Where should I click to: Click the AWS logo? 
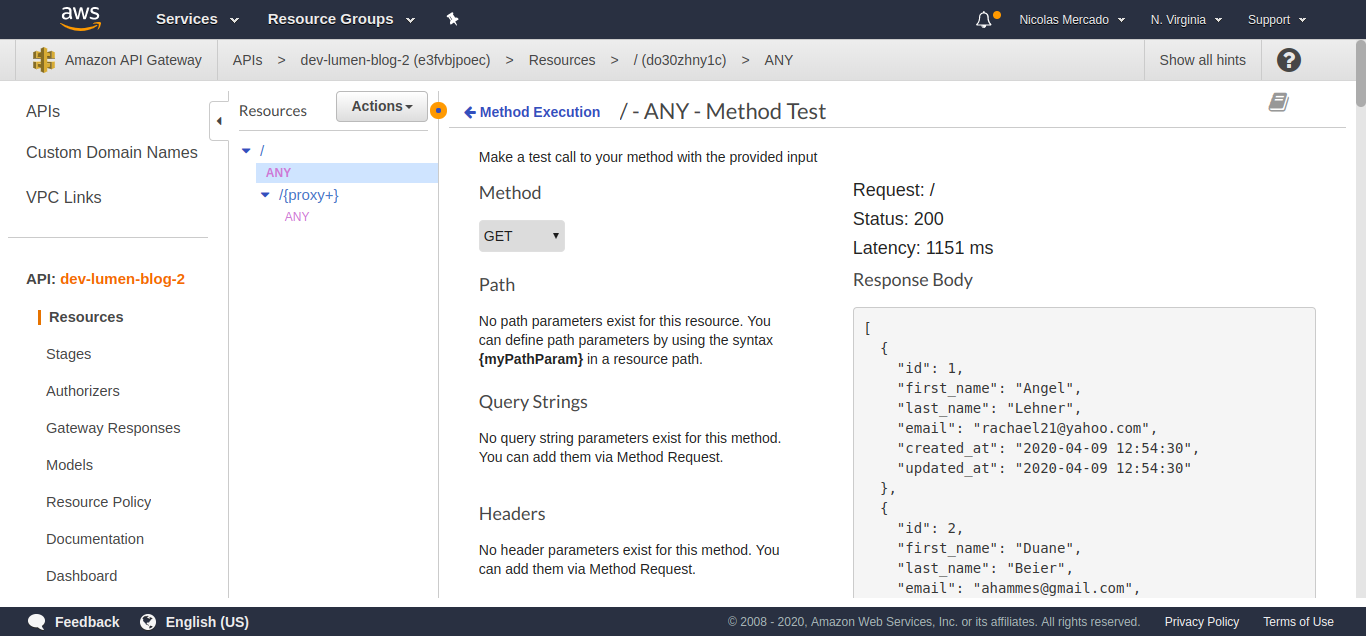click(x=80, y=18)
